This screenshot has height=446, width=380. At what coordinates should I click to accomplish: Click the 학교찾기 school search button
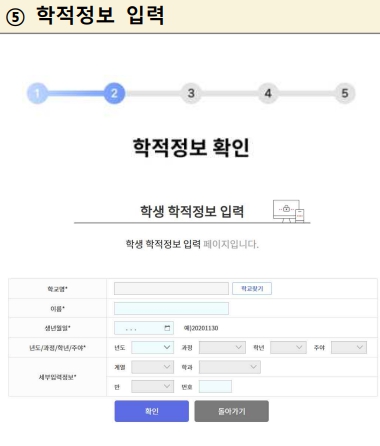(252, 289)
